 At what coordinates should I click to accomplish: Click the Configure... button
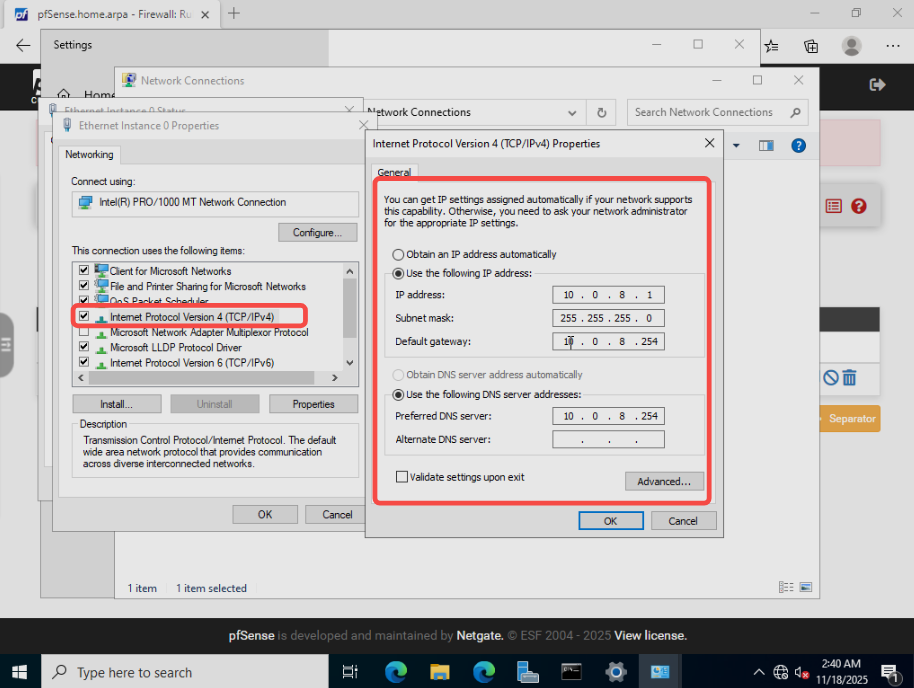tap(317, 233)
